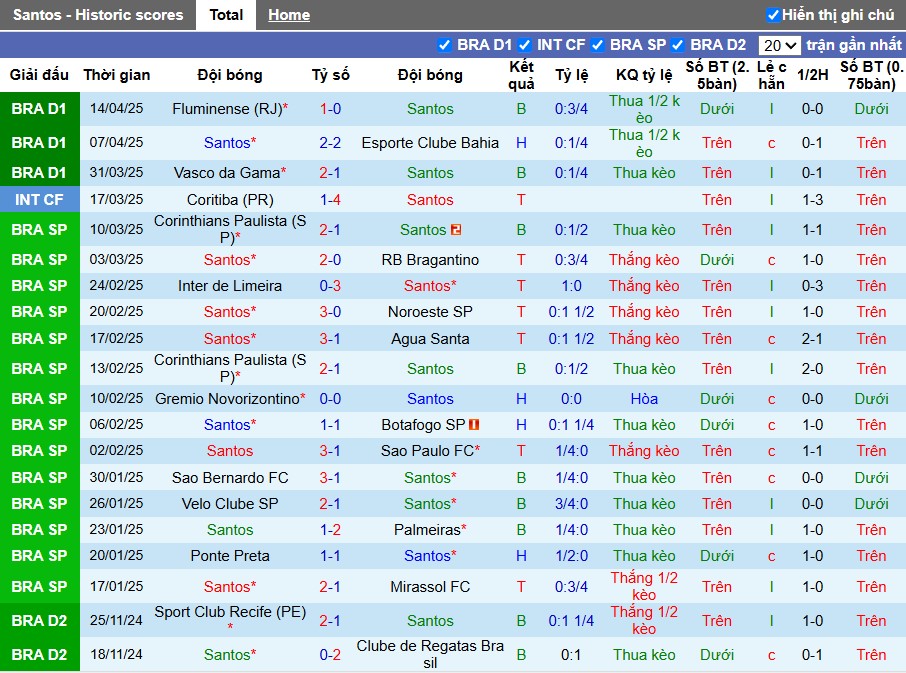The width and height of the screenshot is (906, 673).
Task: Open Esporte Clube Bahia team link
Action: click(430, 143)
